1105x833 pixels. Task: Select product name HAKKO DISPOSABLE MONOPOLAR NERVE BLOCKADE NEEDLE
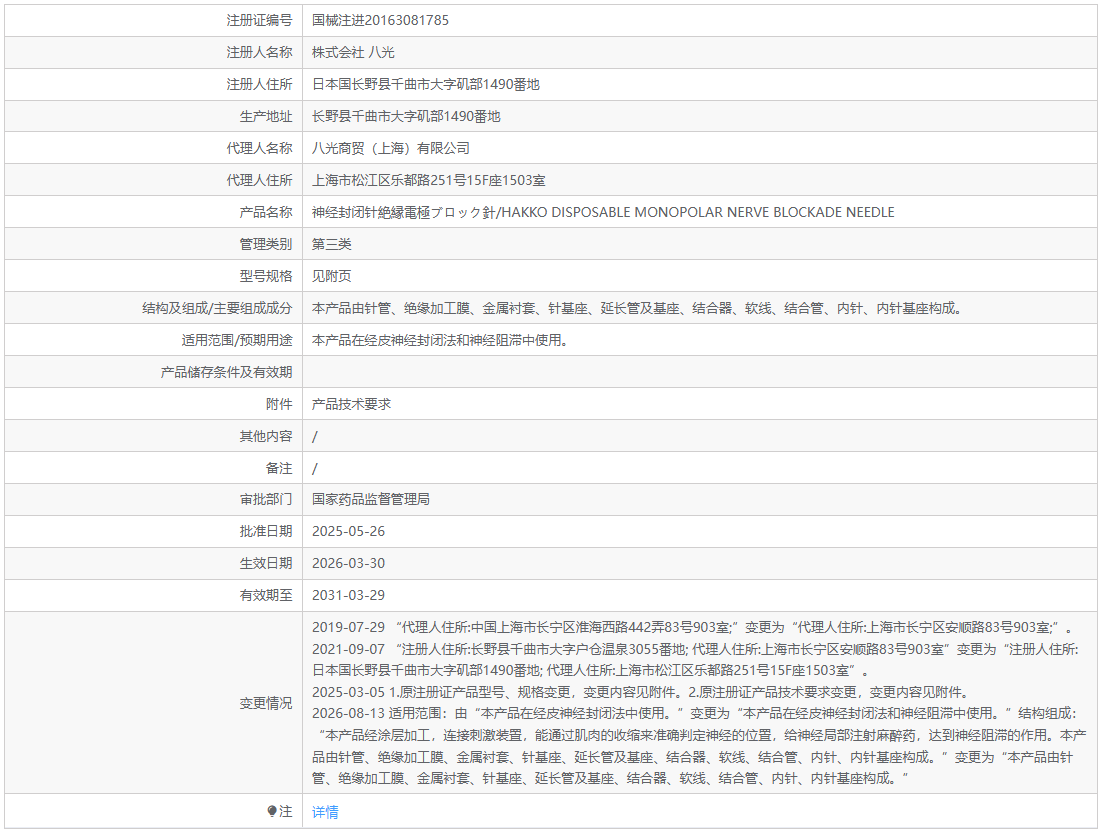click(x=698, y=212)
